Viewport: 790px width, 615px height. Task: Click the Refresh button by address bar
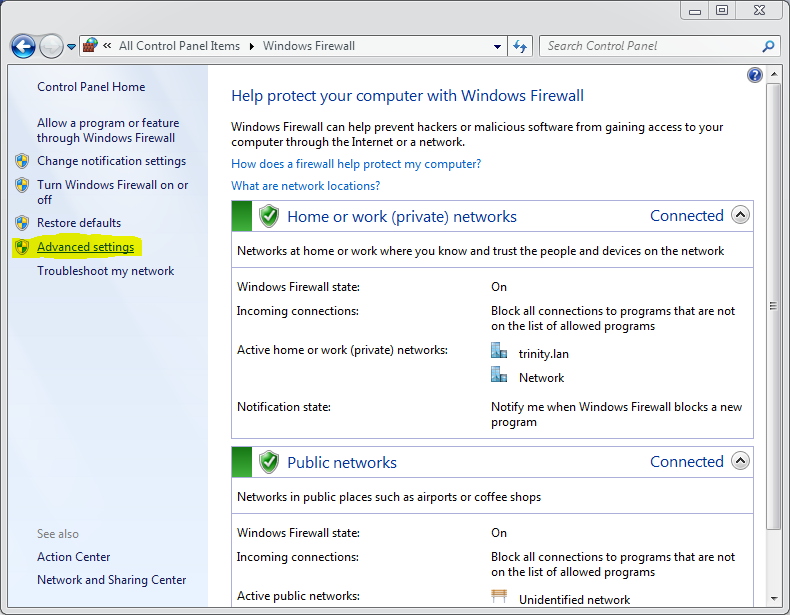520,46
